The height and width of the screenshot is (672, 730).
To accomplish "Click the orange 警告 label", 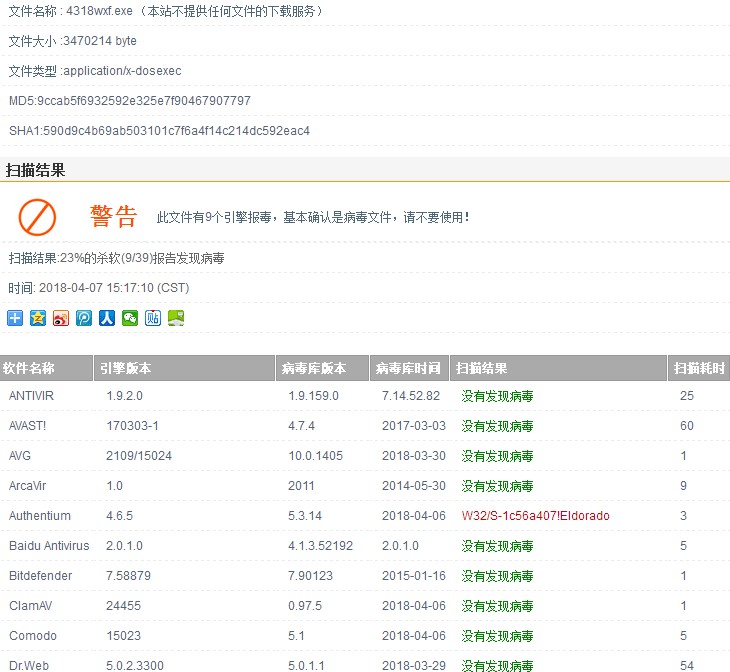I will pos(114,217).
